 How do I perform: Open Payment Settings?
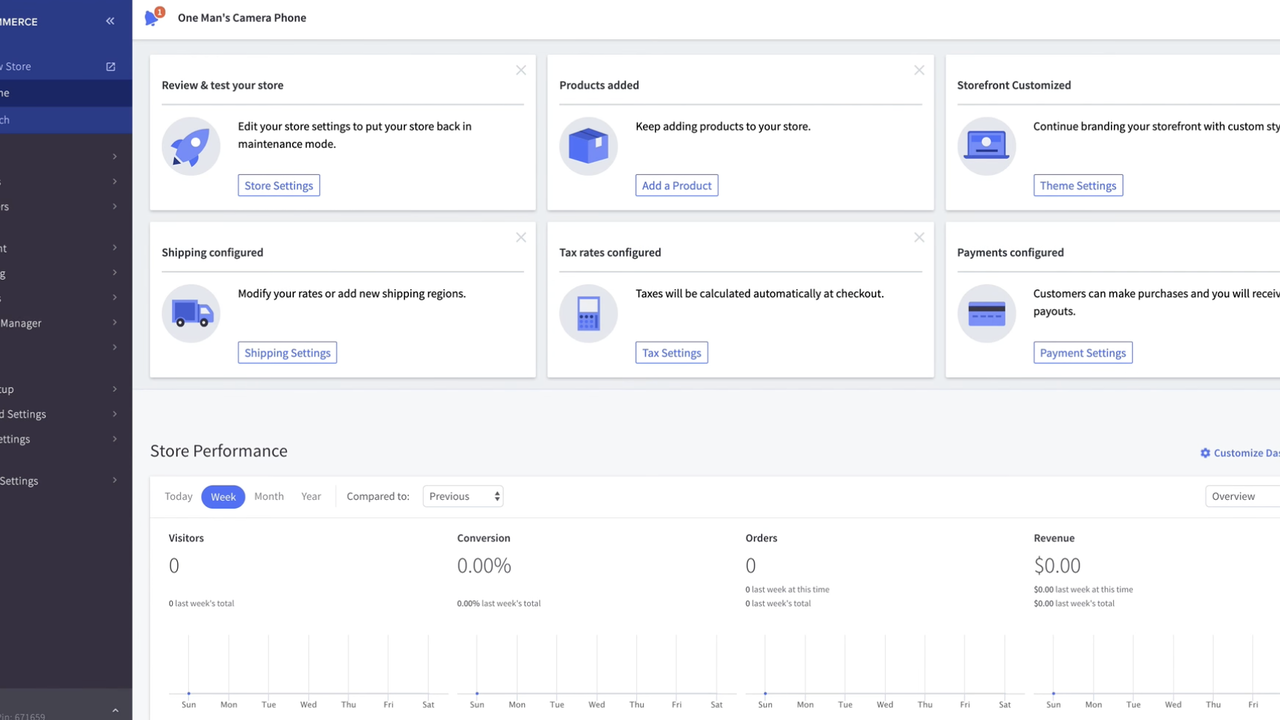coord(1082,352)
